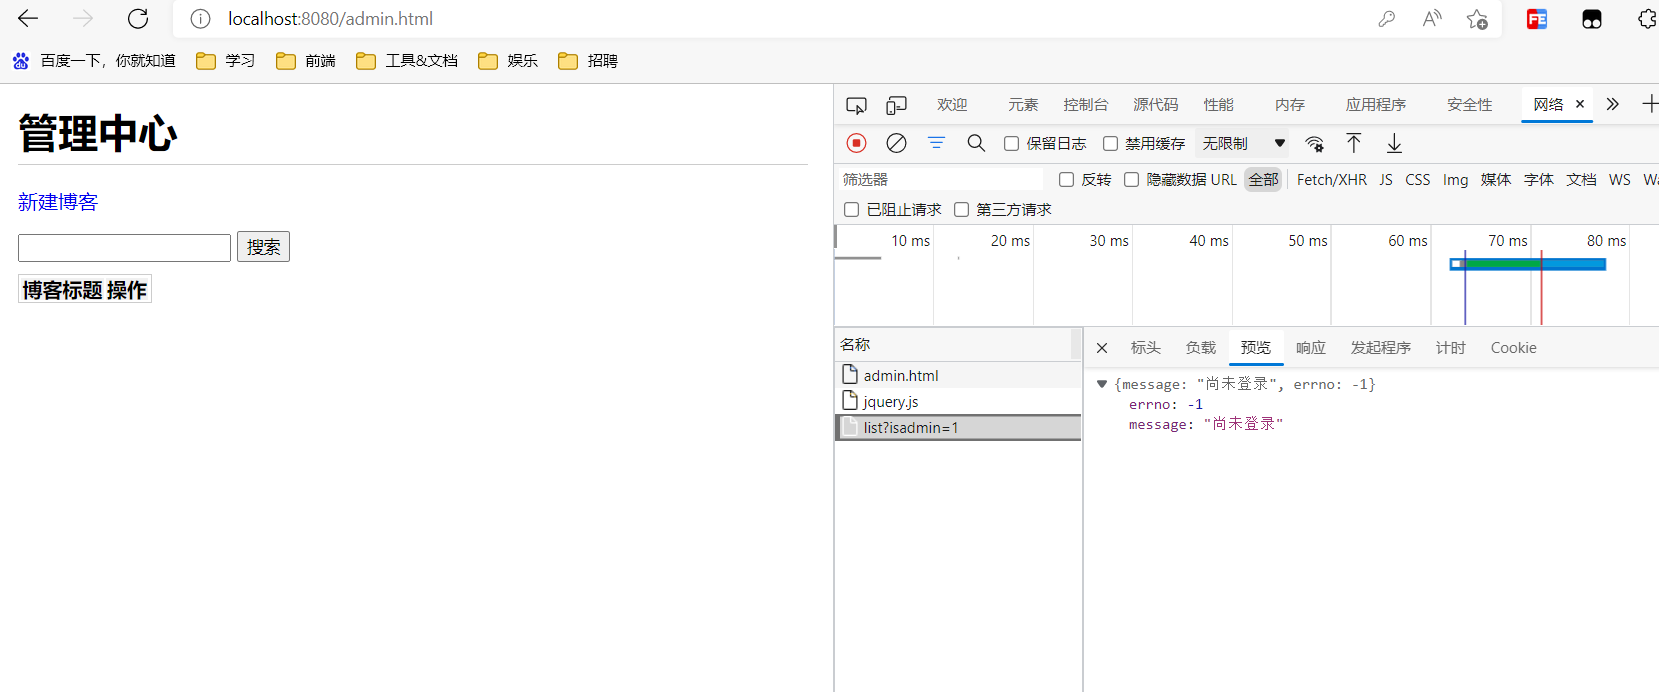Toggle 隐藏数据 URL checkbox
Viewport: 1659px width, 692px height.
[x=1132, y=180]
